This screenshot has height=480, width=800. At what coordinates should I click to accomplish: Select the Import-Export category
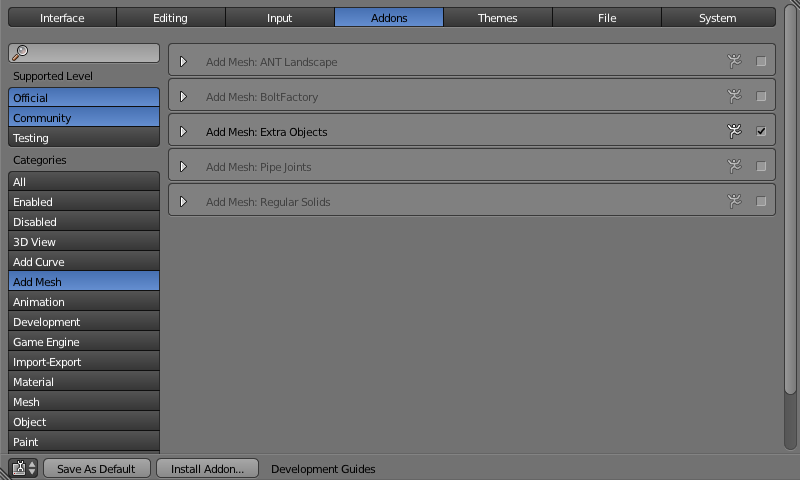coord(84,362)
